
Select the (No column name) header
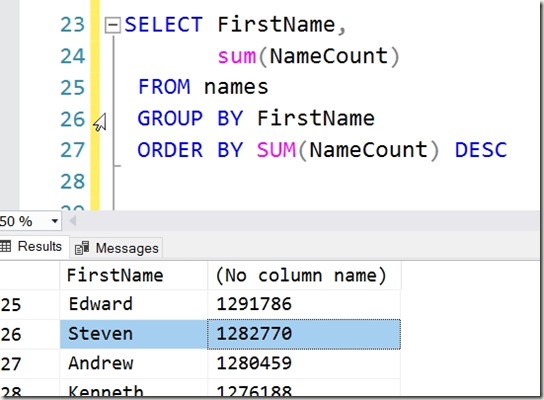[x=304, y=275]
